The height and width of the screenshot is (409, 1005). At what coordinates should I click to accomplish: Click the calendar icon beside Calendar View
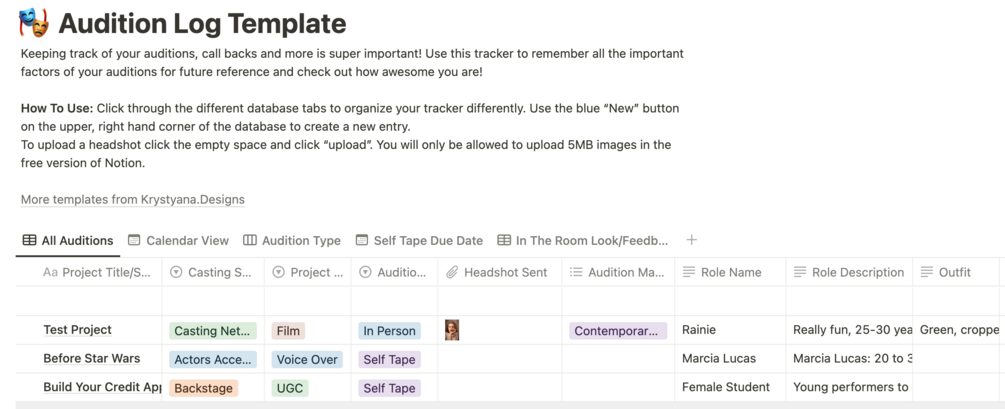[134, 241]
